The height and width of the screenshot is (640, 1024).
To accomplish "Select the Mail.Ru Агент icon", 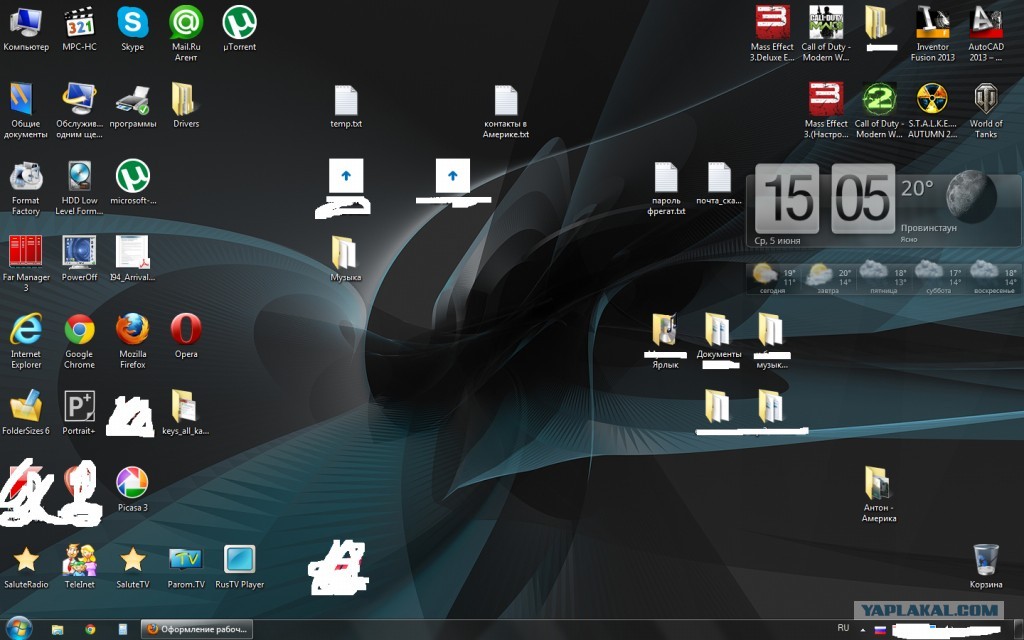I will pos(186,24).
